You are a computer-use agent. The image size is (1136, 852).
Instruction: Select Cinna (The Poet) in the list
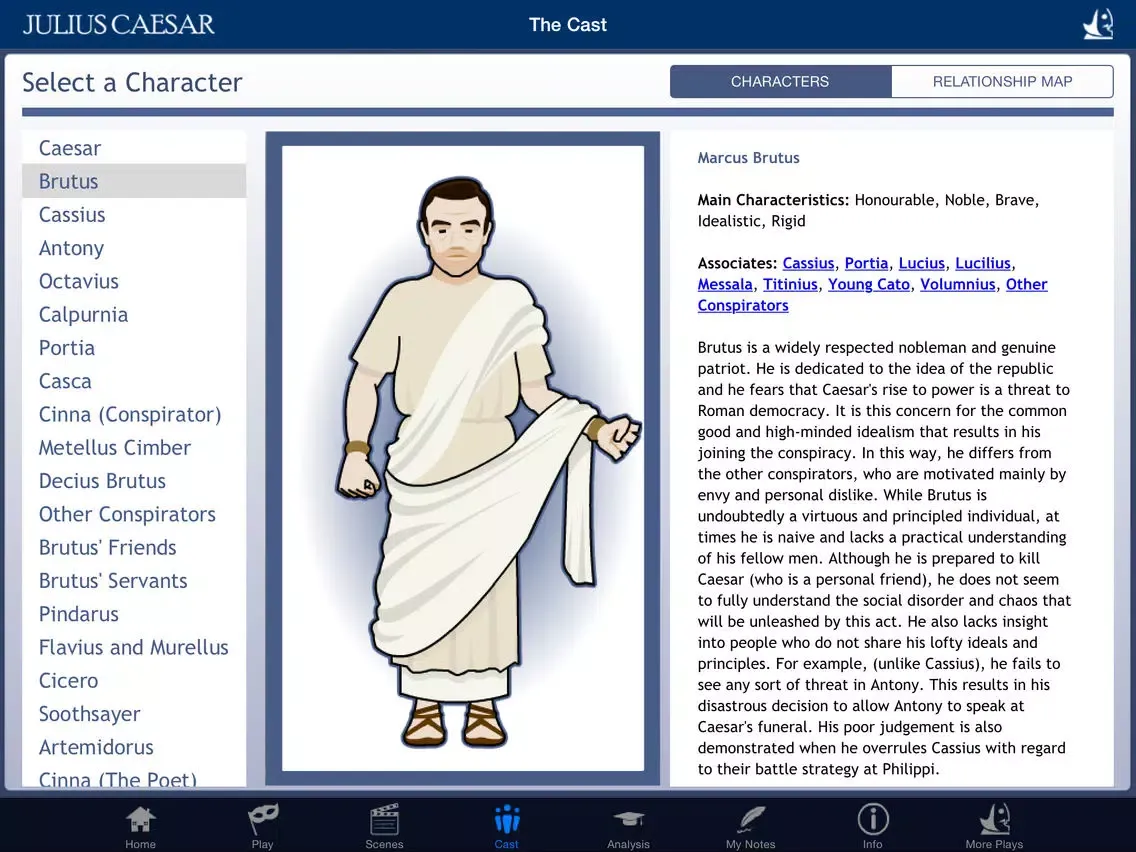tap(134, 777)
